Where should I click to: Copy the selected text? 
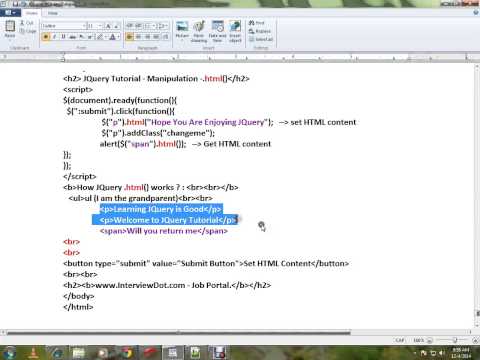click(x=28, y=31)
